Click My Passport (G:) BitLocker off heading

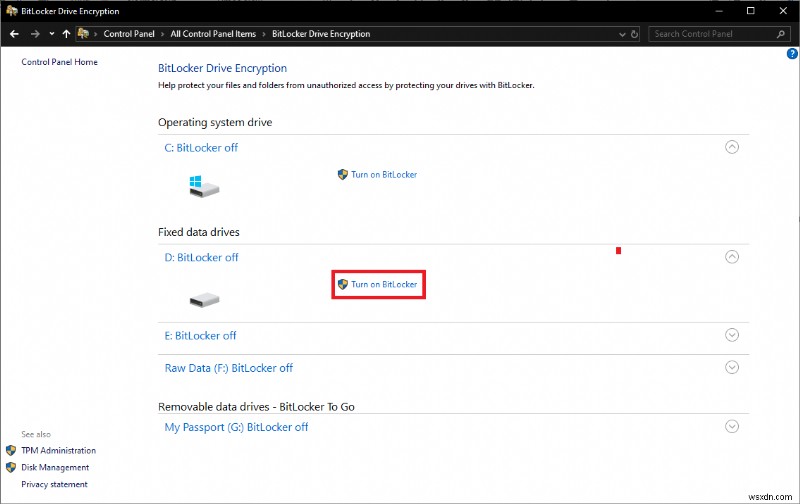tap(236, 427)
